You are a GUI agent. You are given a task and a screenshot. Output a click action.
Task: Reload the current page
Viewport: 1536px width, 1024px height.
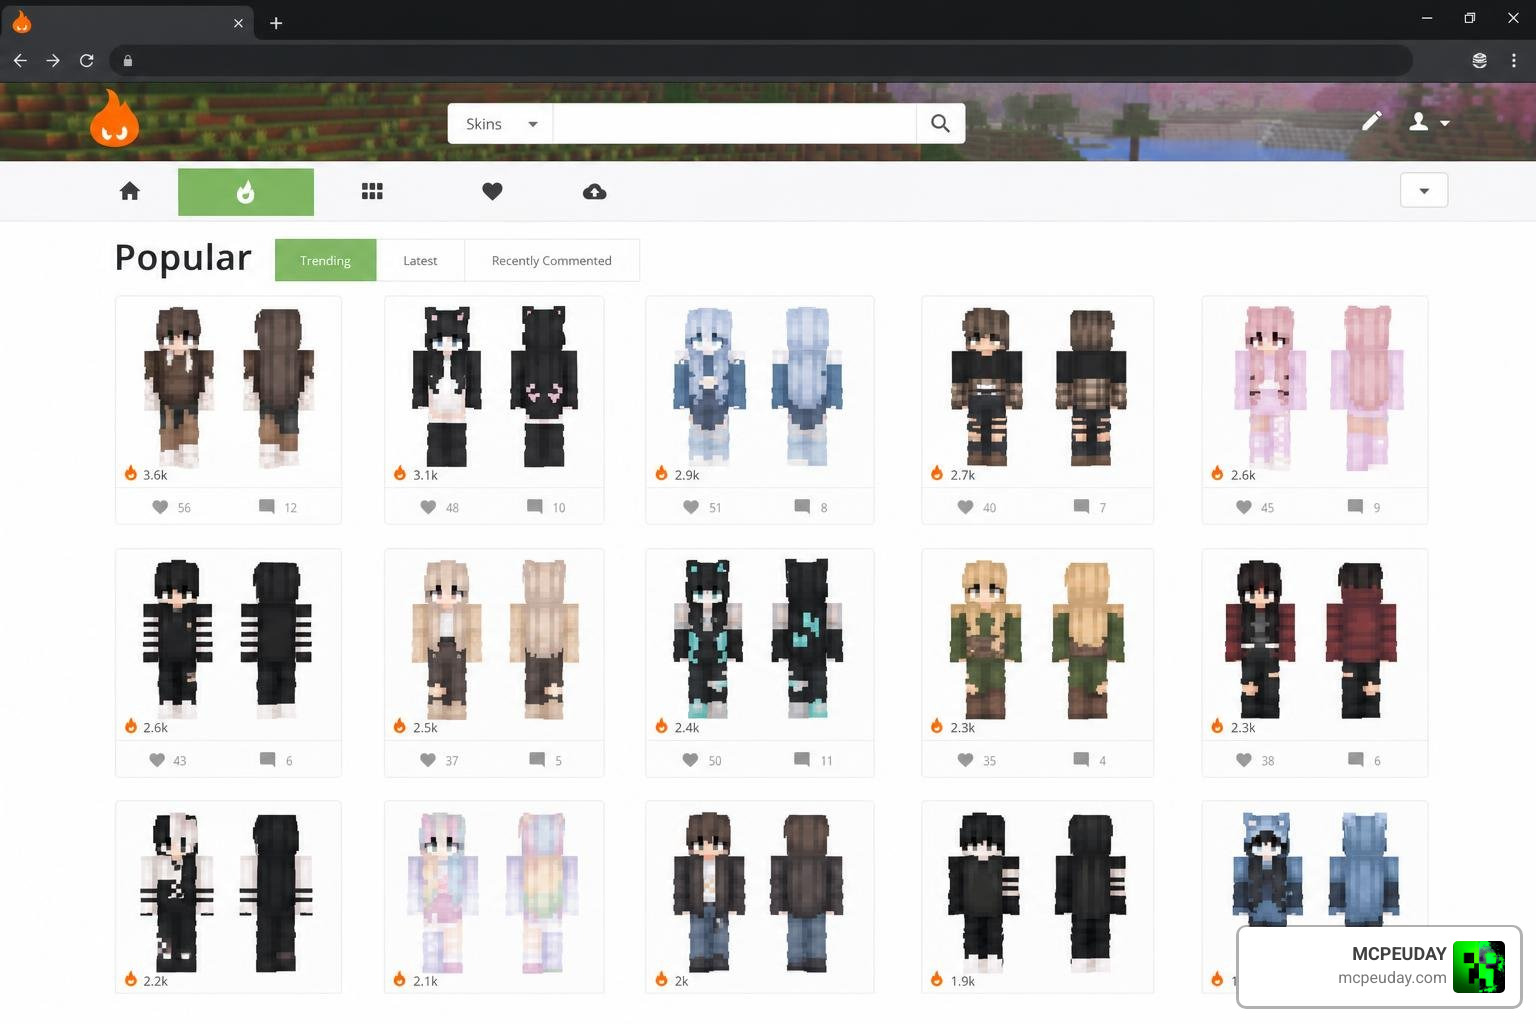(87, 60)
